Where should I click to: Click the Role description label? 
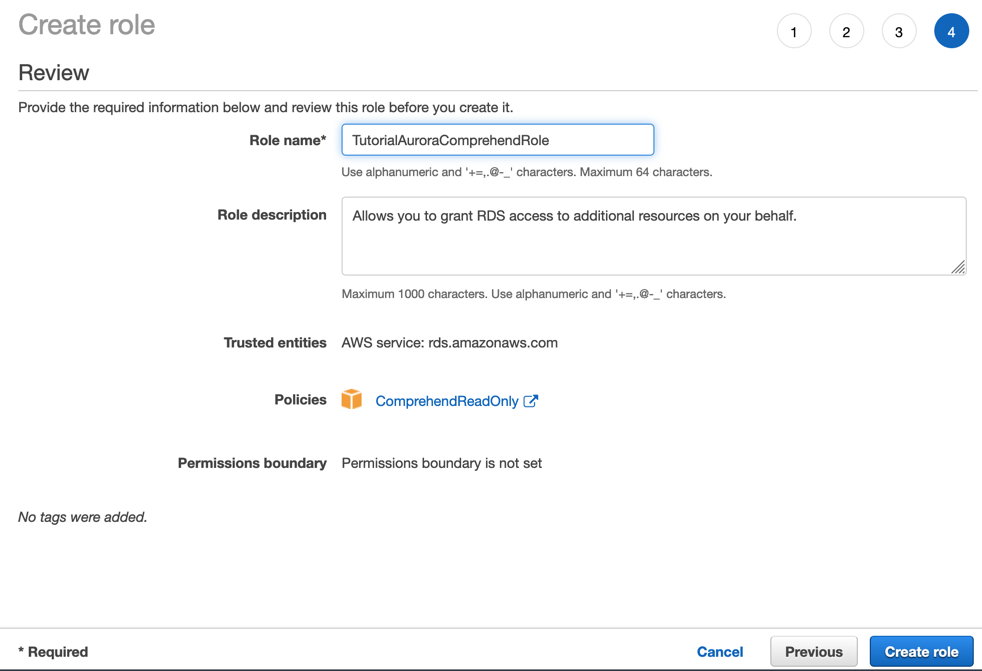click(272, 215)
